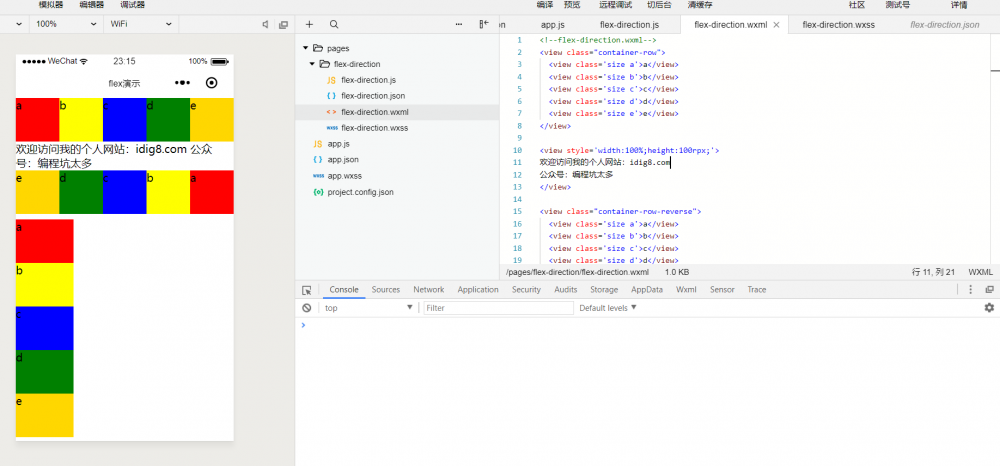Open file search with the magnifier icon
This screenshot has height=466, width=1000.
point(334,24)
